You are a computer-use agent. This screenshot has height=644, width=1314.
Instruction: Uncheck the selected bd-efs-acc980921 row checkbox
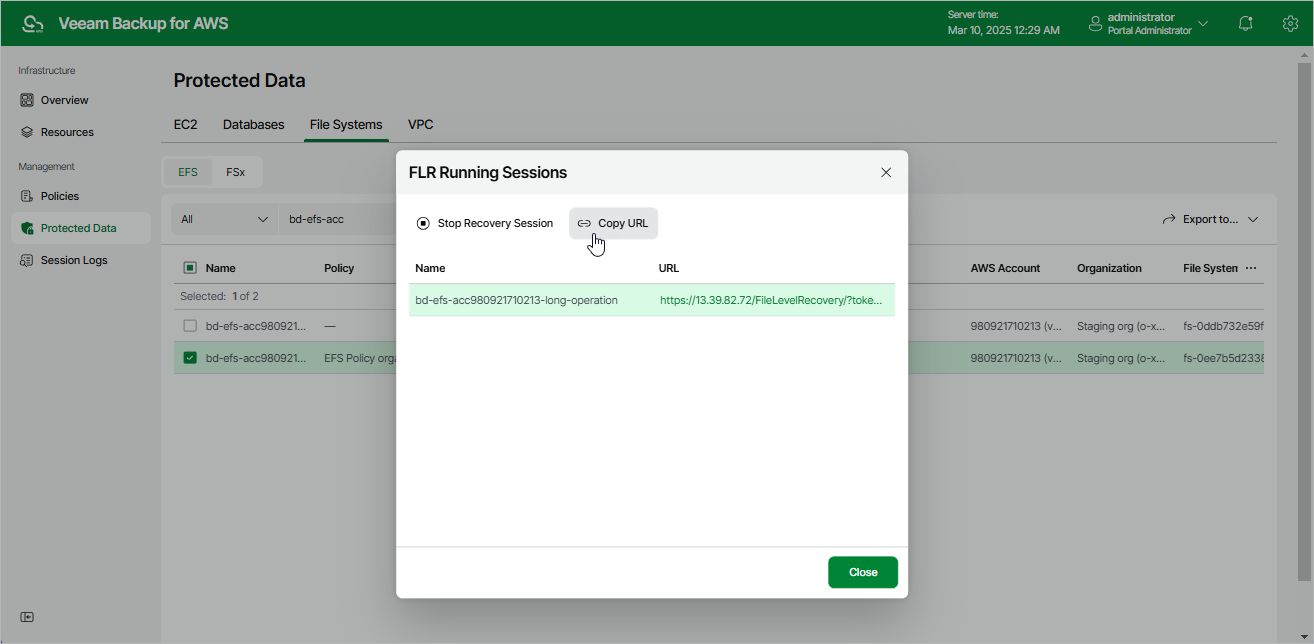point(190,358)
